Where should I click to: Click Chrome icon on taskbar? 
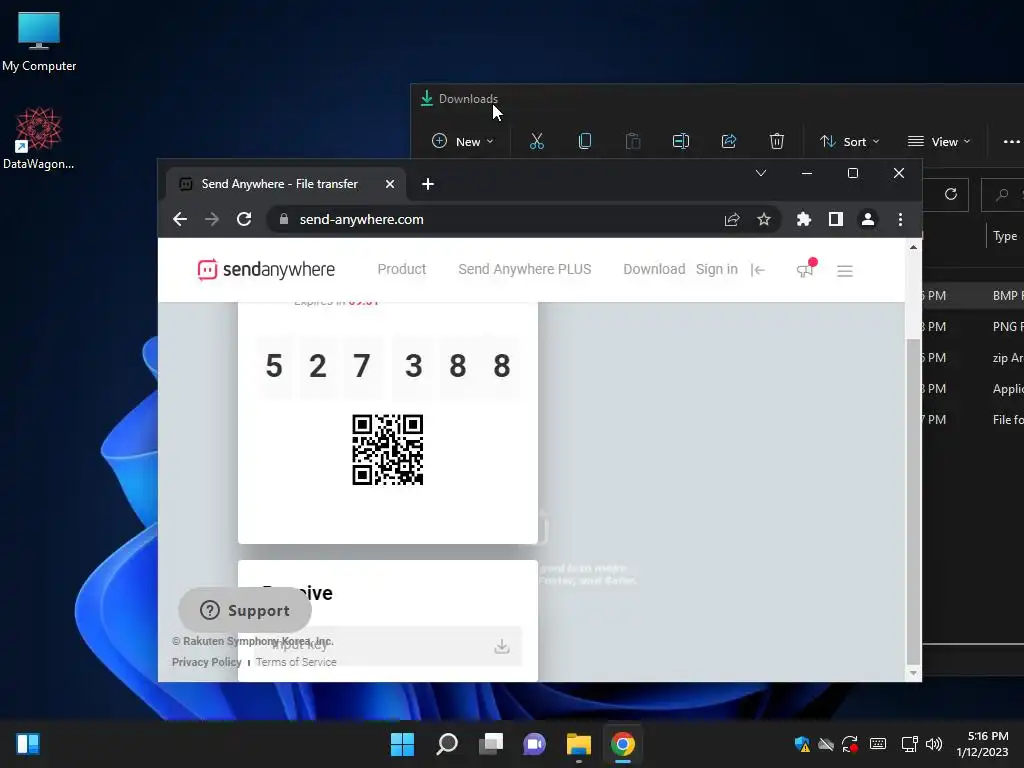click(x=623, y=744)
